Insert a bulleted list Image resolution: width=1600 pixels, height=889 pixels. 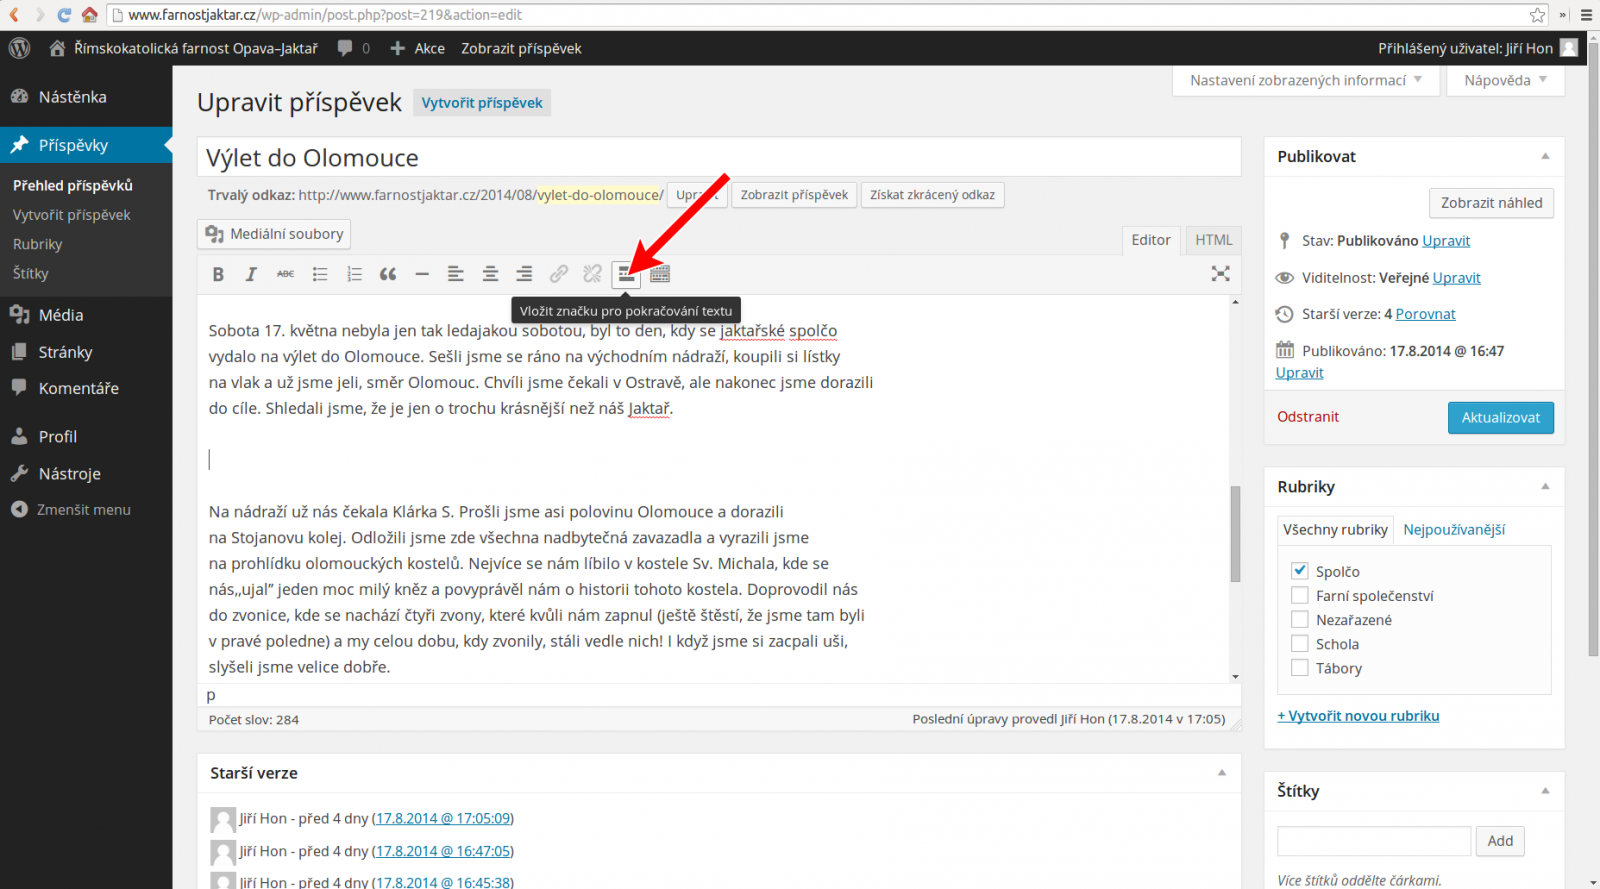point(320,274)
